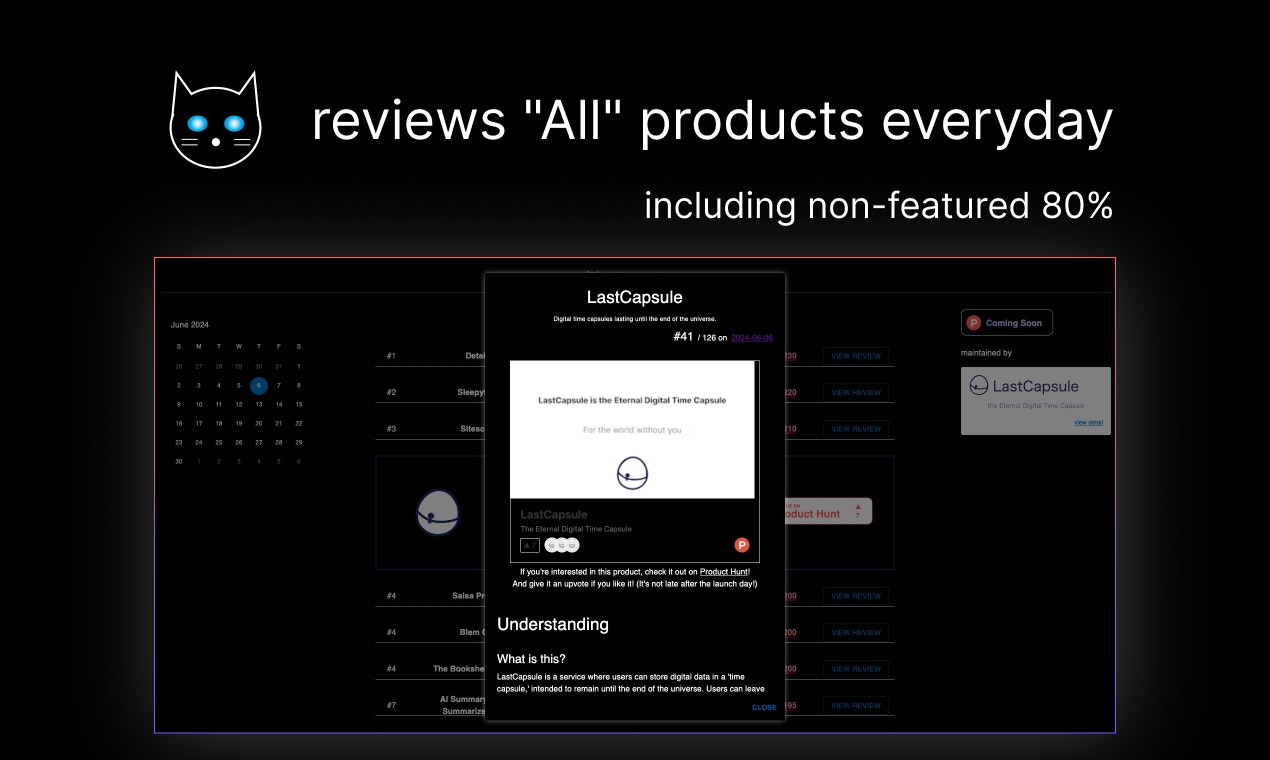Click the "LastCapsule" dialog title
Image resolution: width=1270 pixels, height=760 pixels.
(634, 297)
